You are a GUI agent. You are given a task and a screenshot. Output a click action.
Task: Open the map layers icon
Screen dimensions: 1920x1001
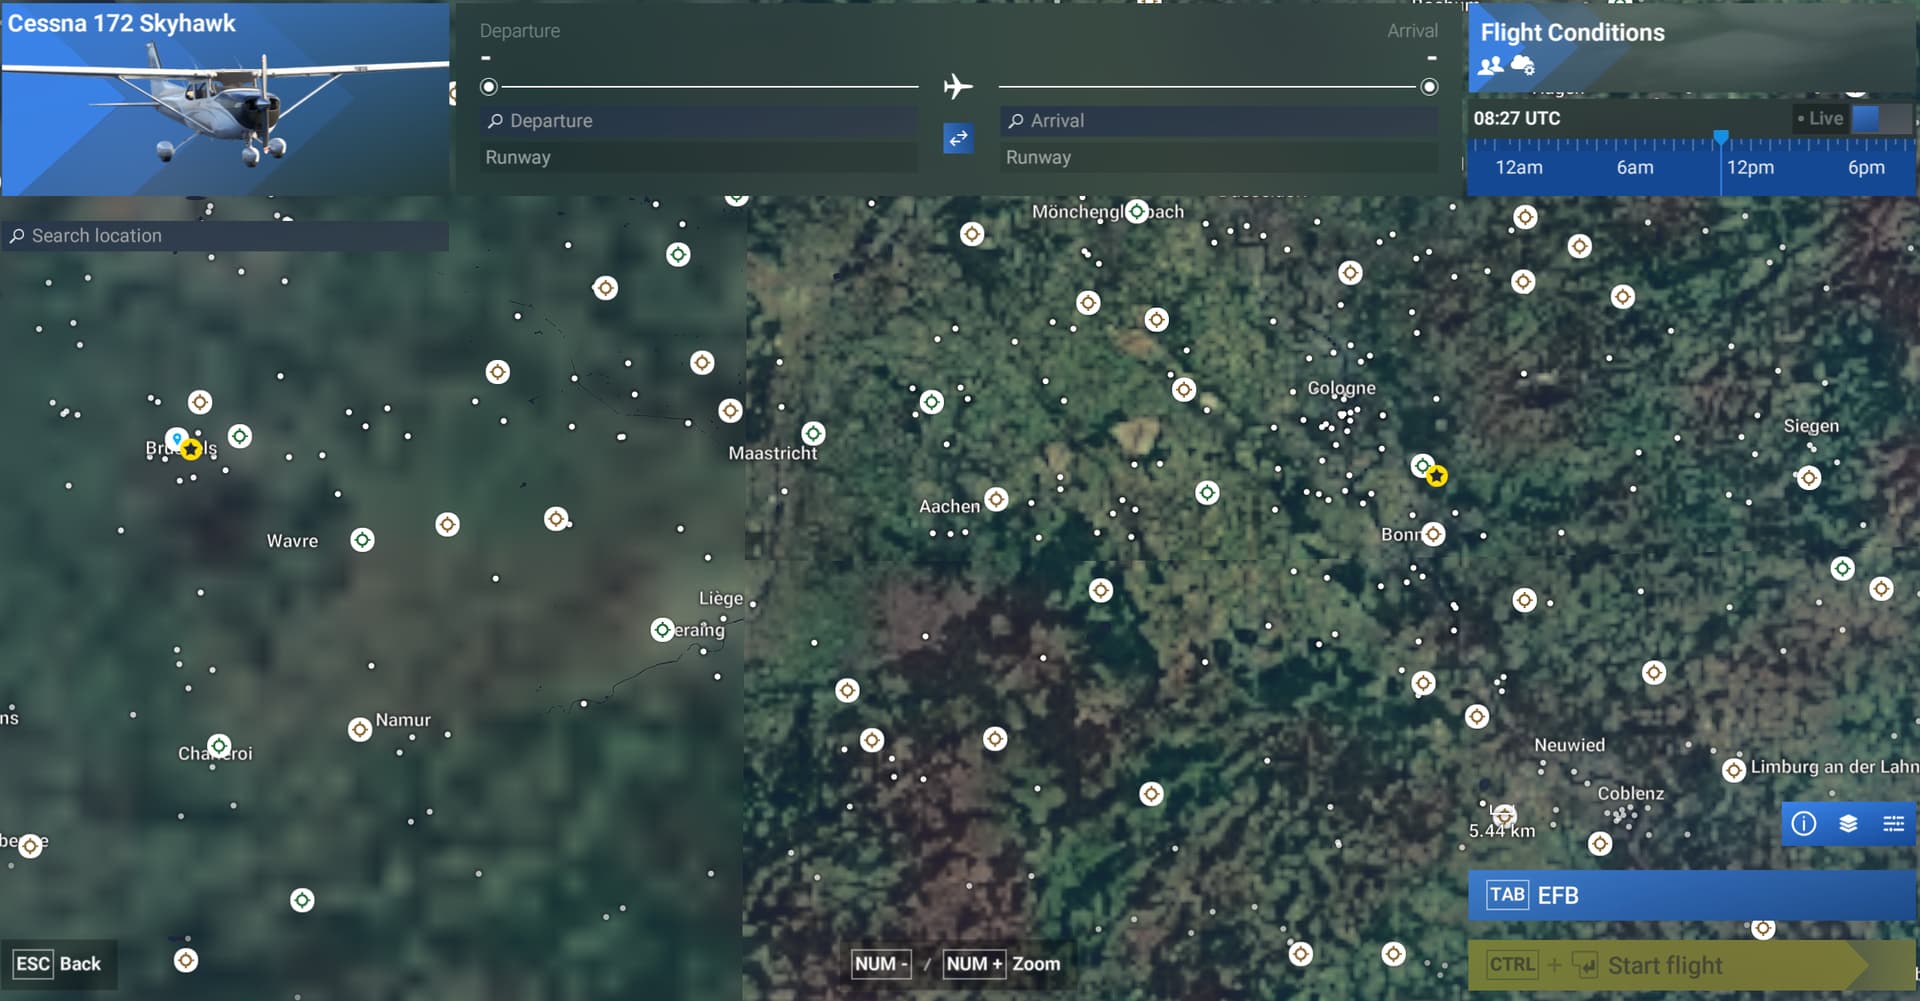click(x=1849, y=824)
